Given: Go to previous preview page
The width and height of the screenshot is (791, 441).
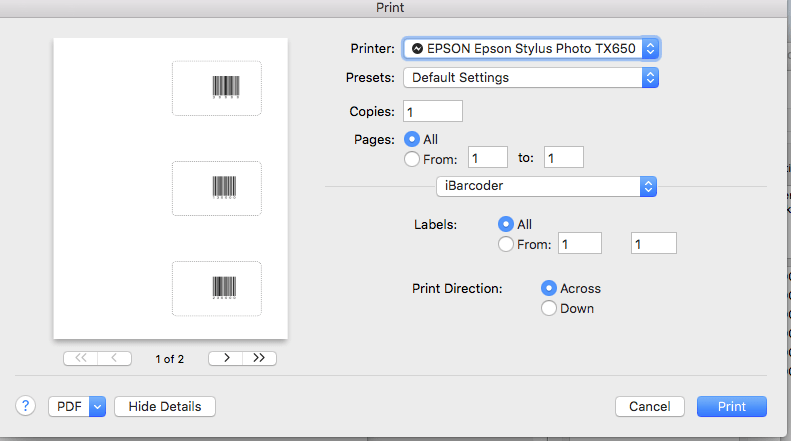Looking at the screenshot, I should coord(115,358).
